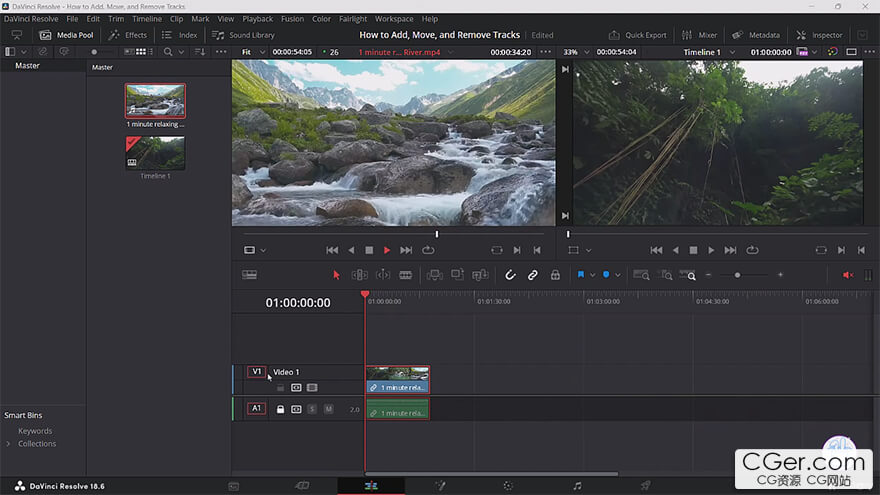Open the Fusion menu
Screen dimensions: 880x495
pyautogui.click(x=292, y=19)
